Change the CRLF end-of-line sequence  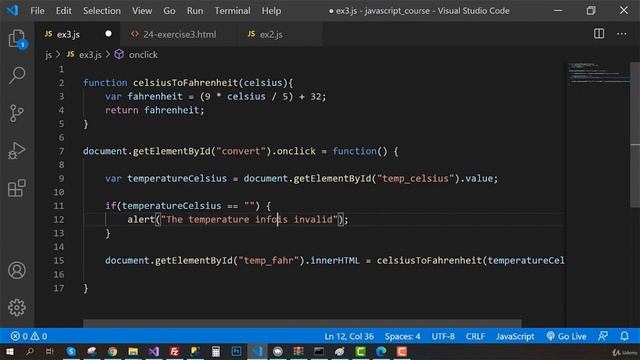tap(475, 336)
